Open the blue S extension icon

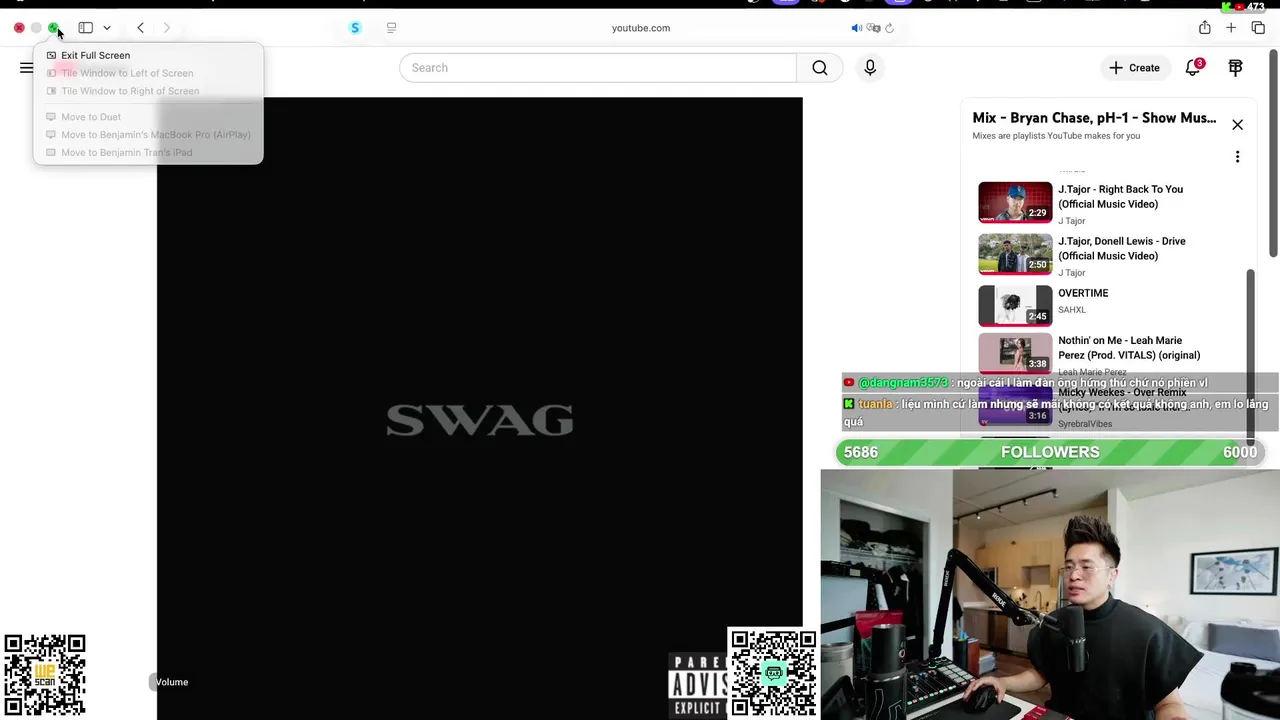click(354, 28)
